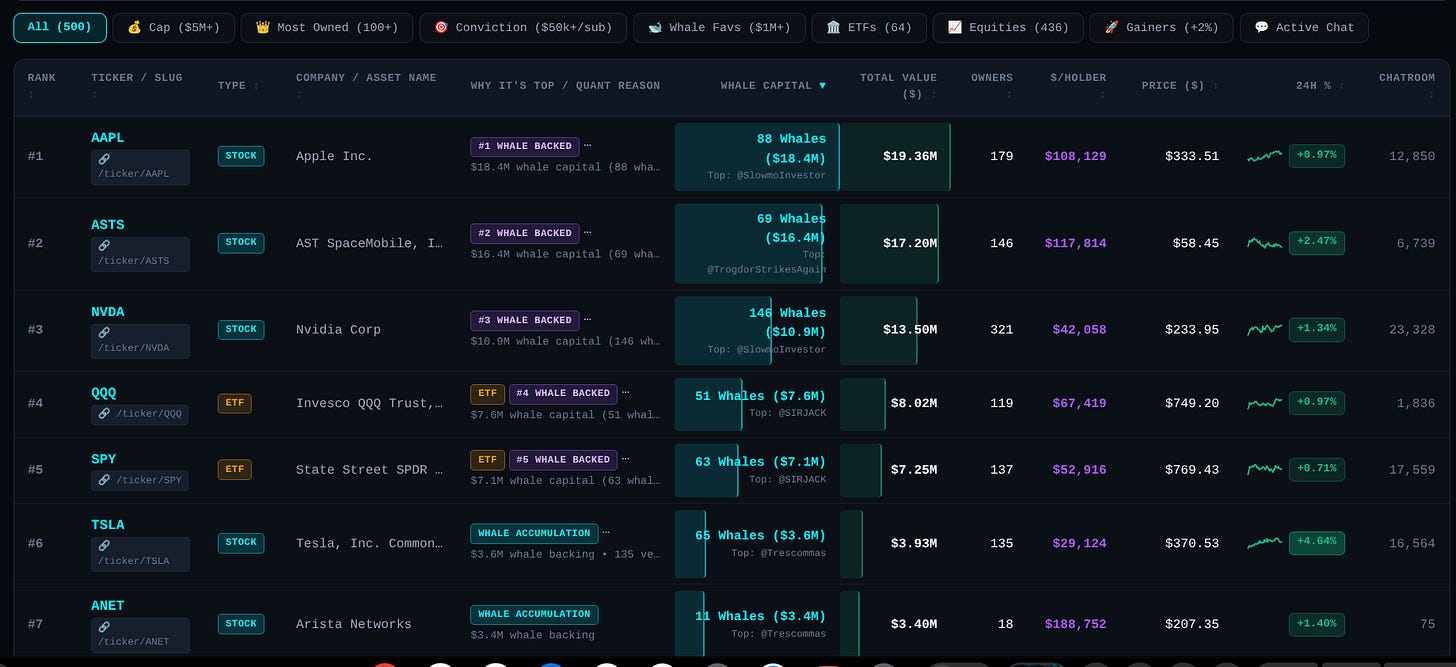This screenshot has width=1456, height=667.
Task: Click the 88 Whales ($18.4M) capital bar
Action: point(757,156)
